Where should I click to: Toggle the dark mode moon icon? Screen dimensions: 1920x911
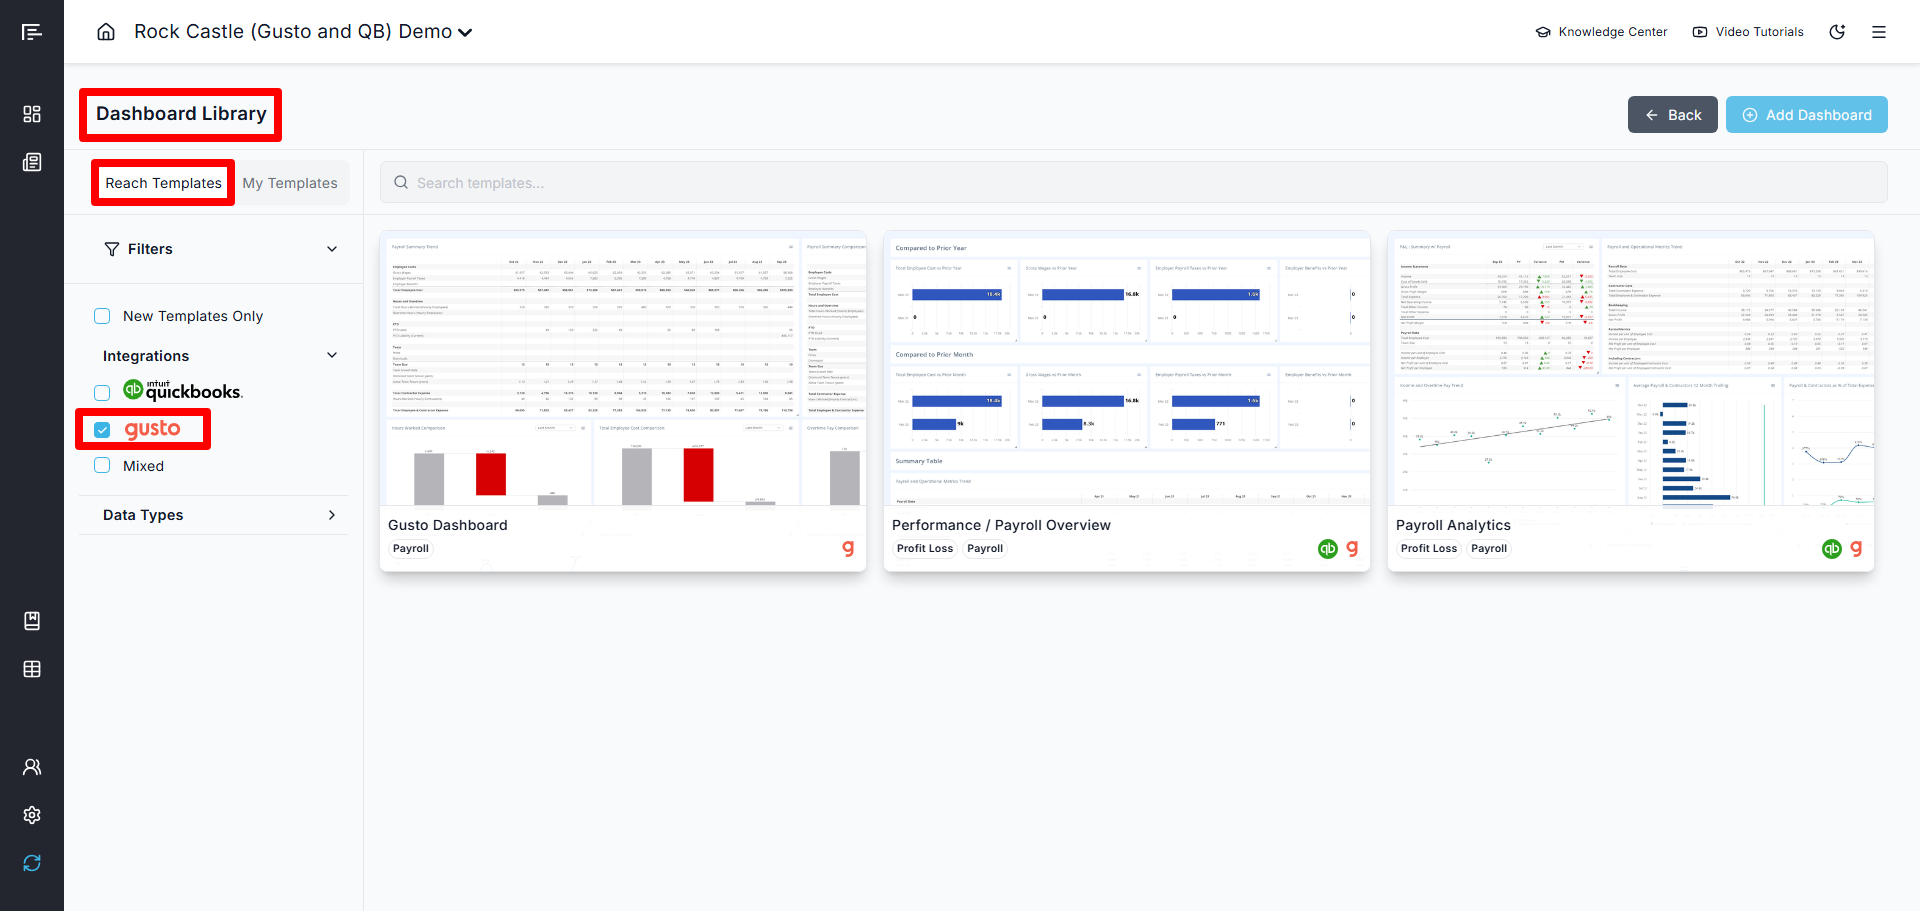click(x=1837, y=32)
